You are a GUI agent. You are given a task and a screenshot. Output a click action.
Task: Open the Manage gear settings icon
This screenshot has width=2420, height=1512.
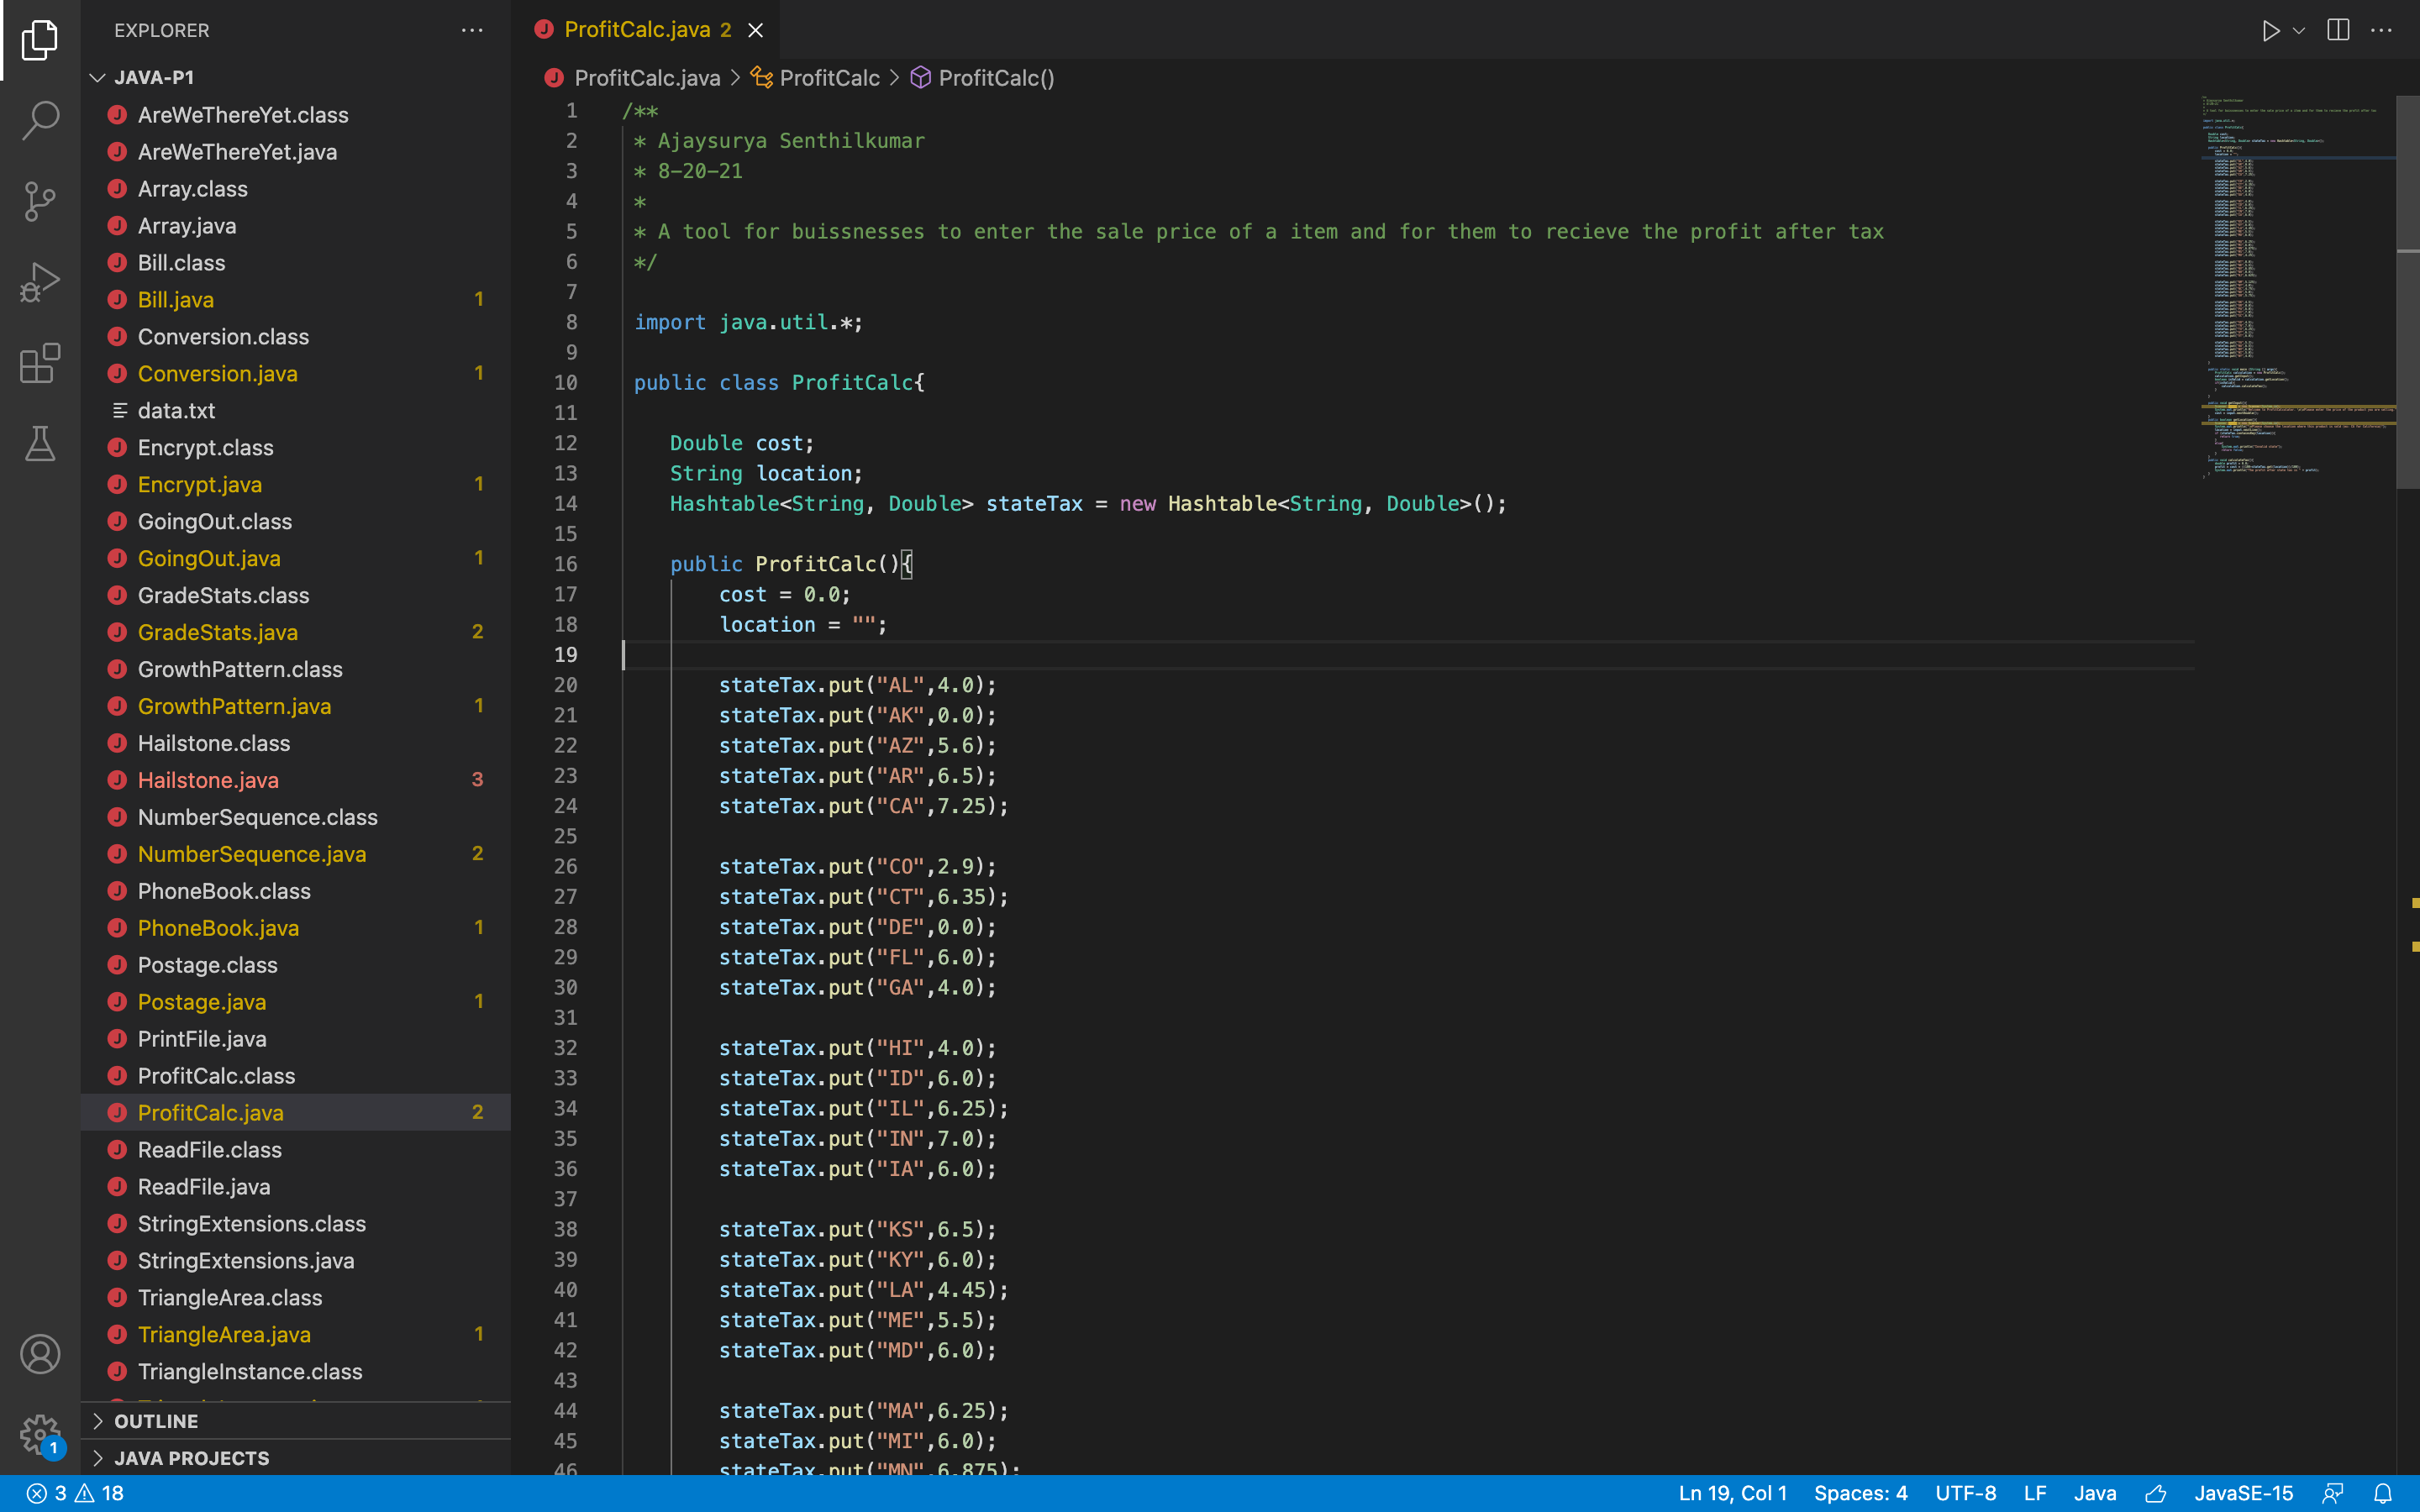coord(40,1434)
